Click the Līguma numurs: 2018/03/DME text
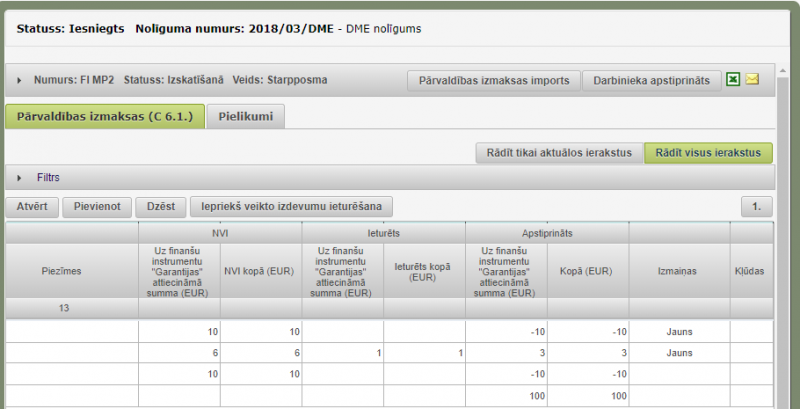Viewport: 800px width, 409px height. pos(234,29)
